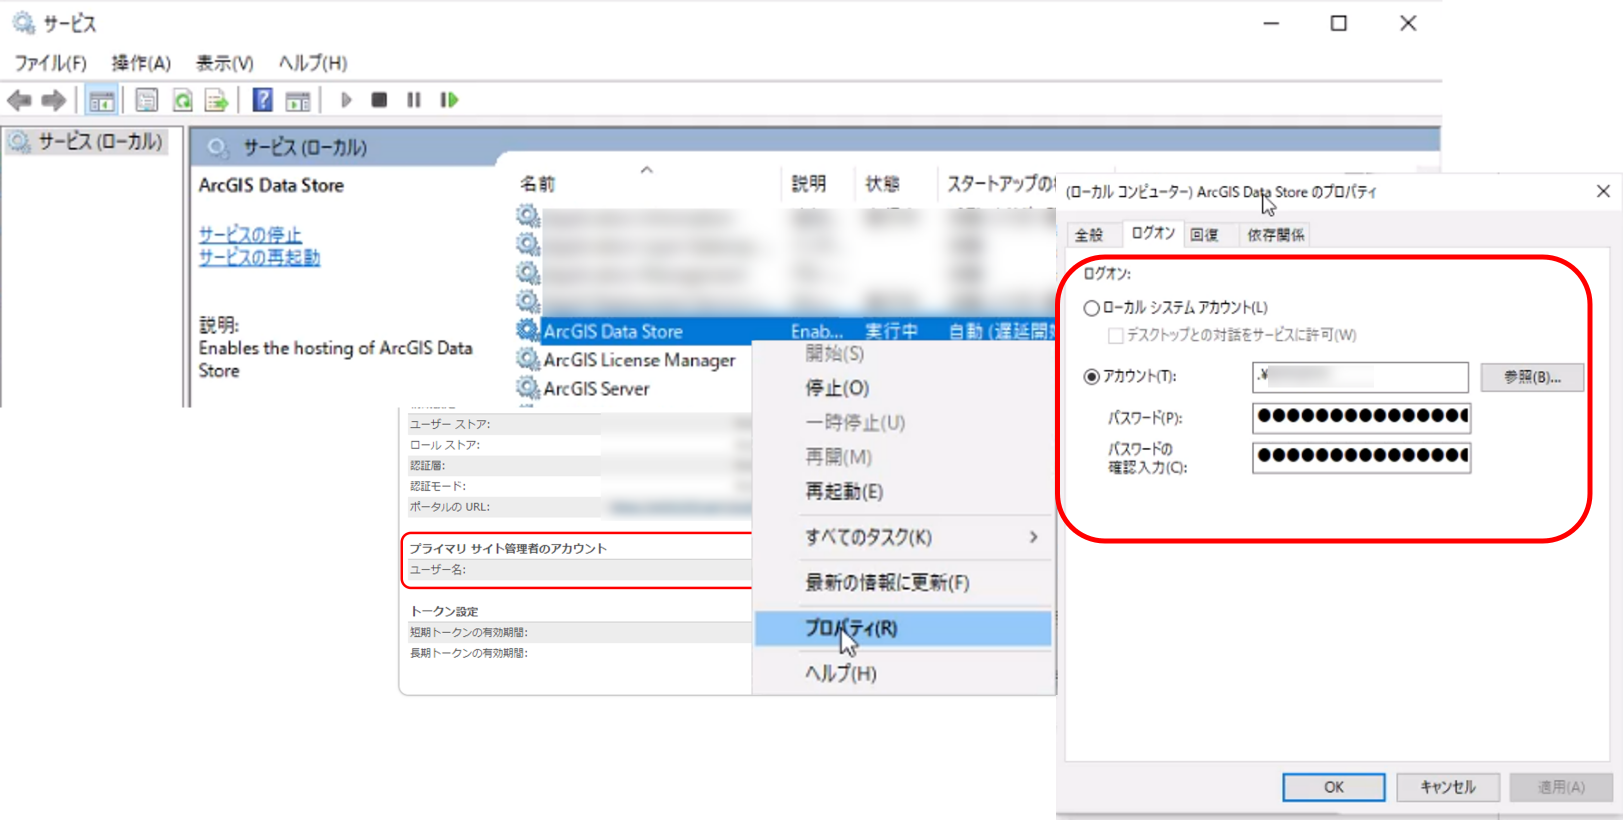This screenshot has height=820, width=1623.
Task: Switch to the ログオン tab
Action: click(1153, 233)
